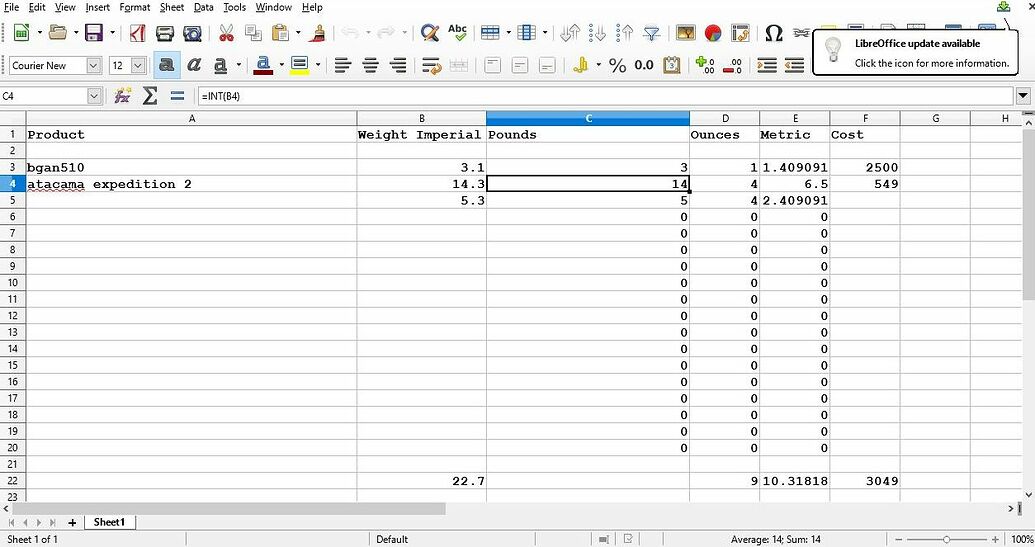Cut selection with scissors icon
1035x547 pixels.
click(226, 32)
